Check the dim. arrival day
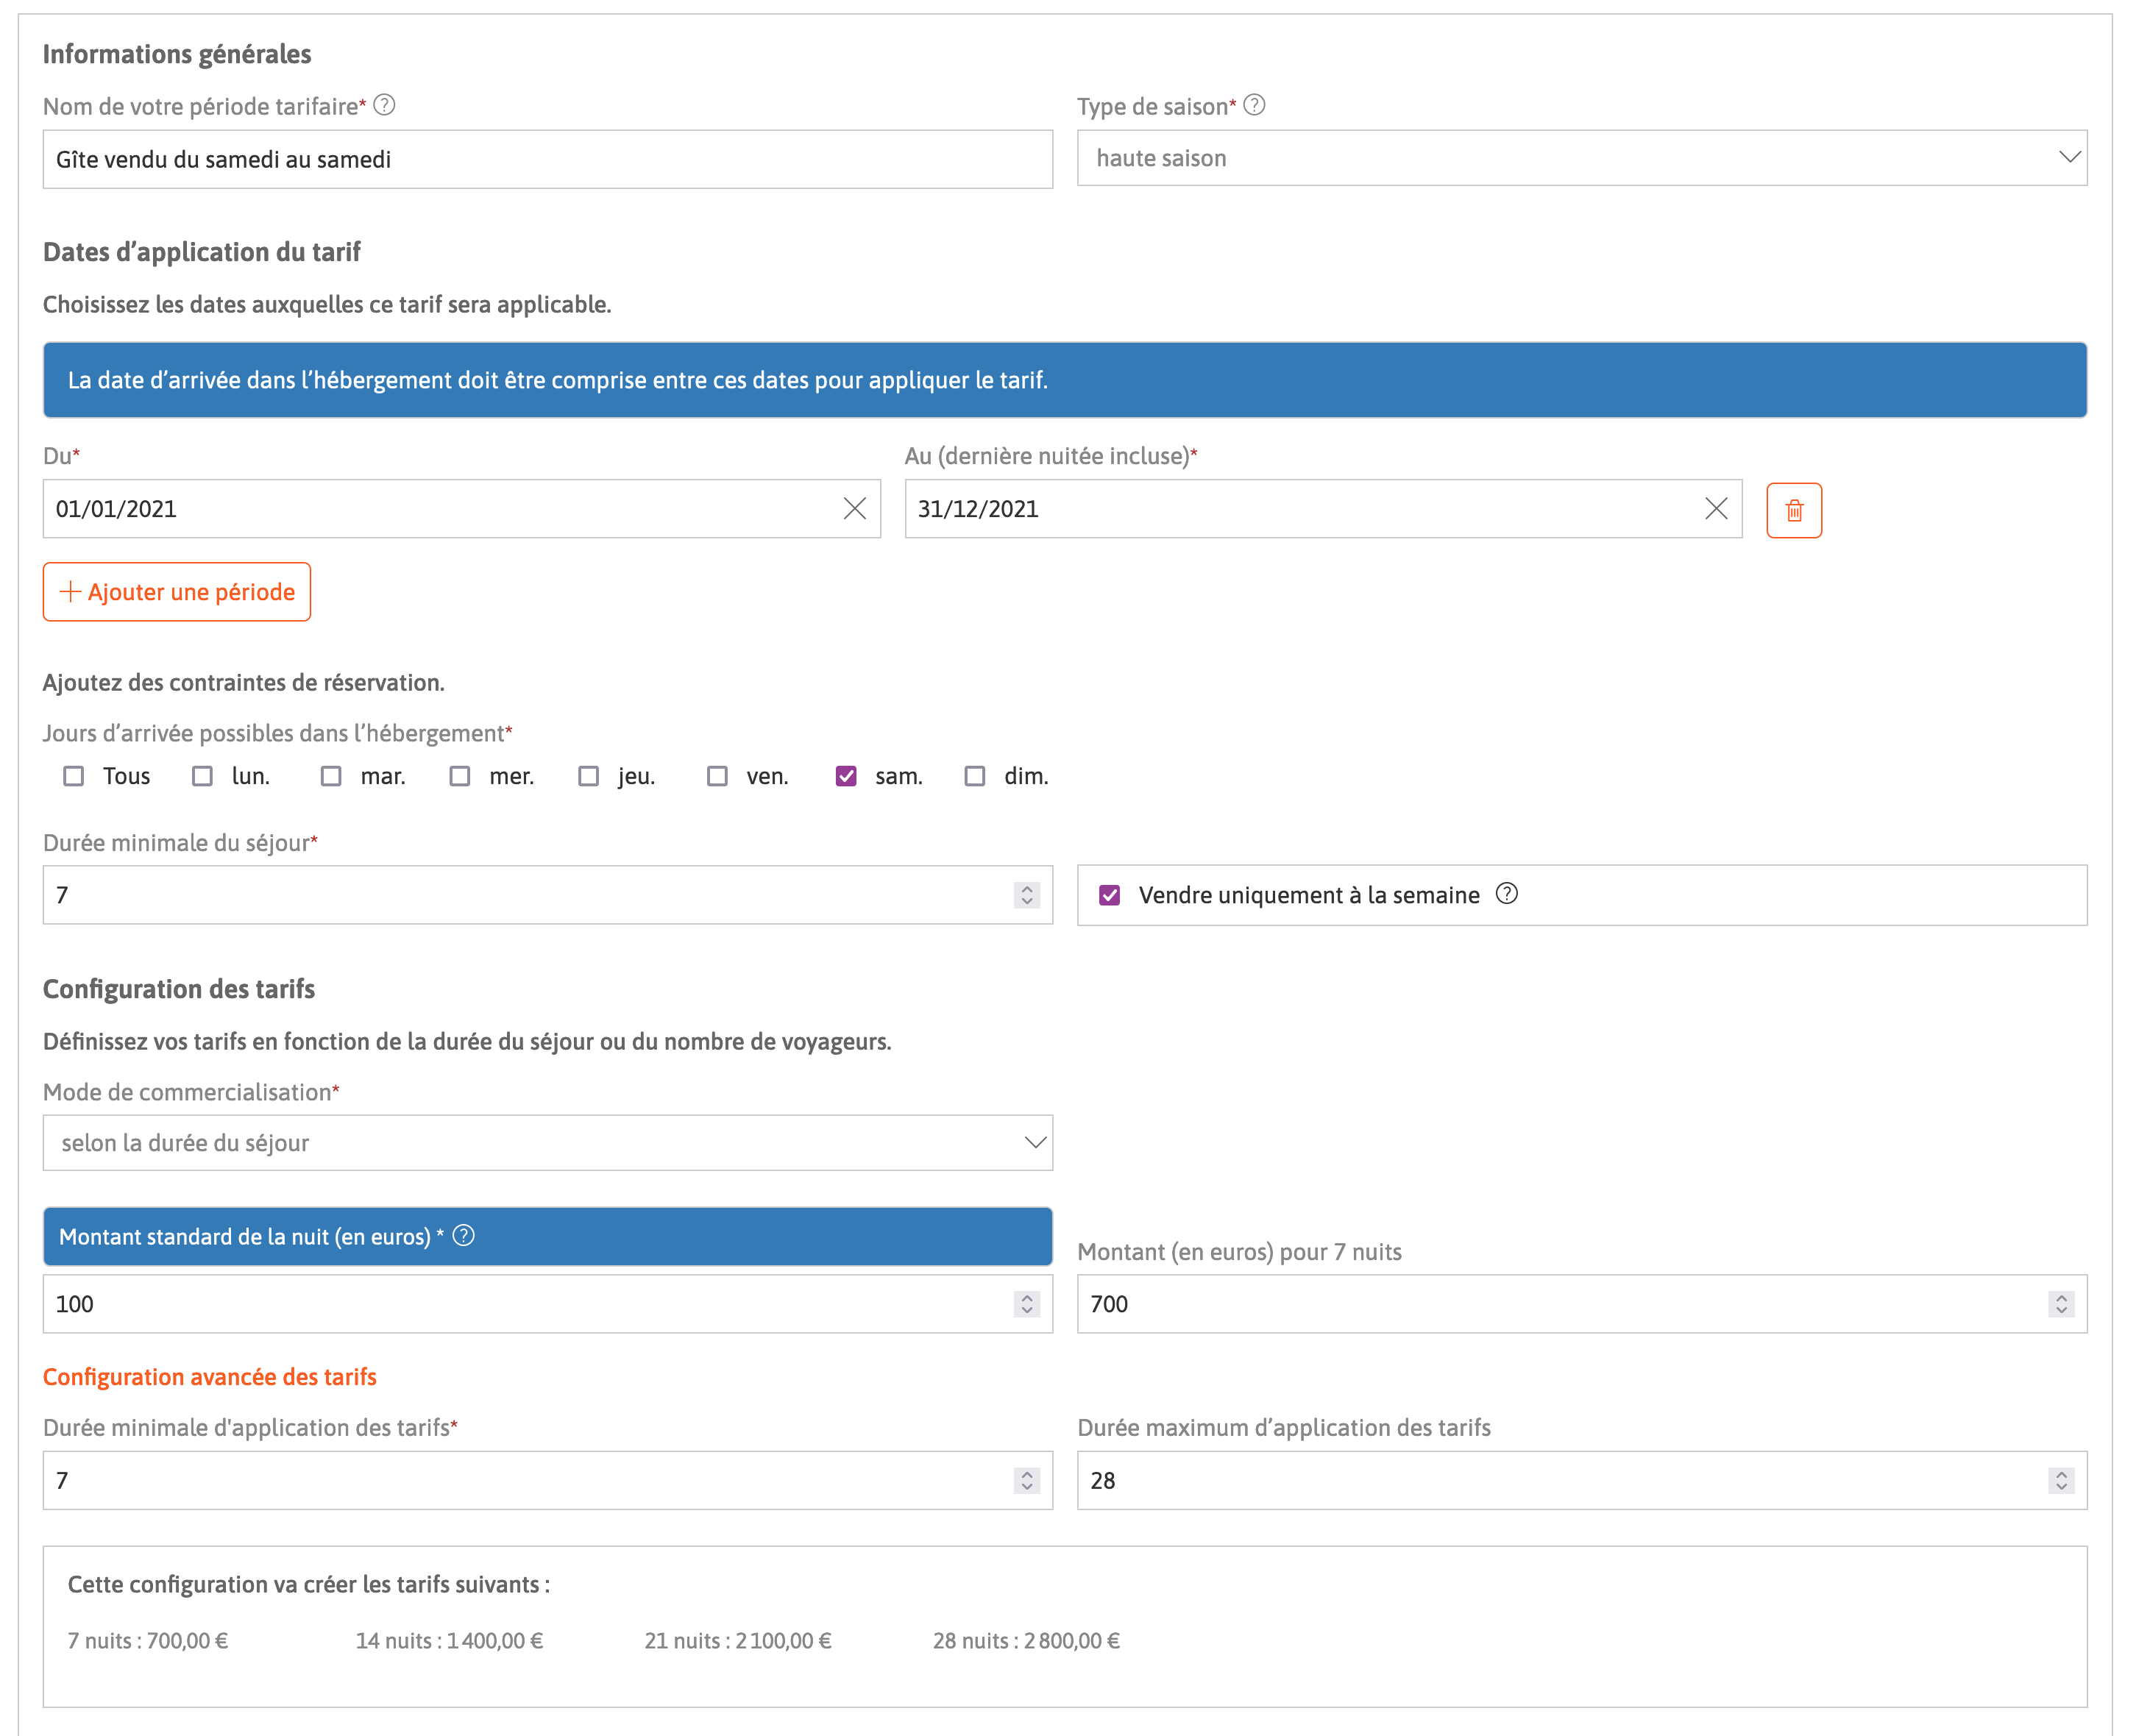The image size is (2136, 1736). pos(975,776)
